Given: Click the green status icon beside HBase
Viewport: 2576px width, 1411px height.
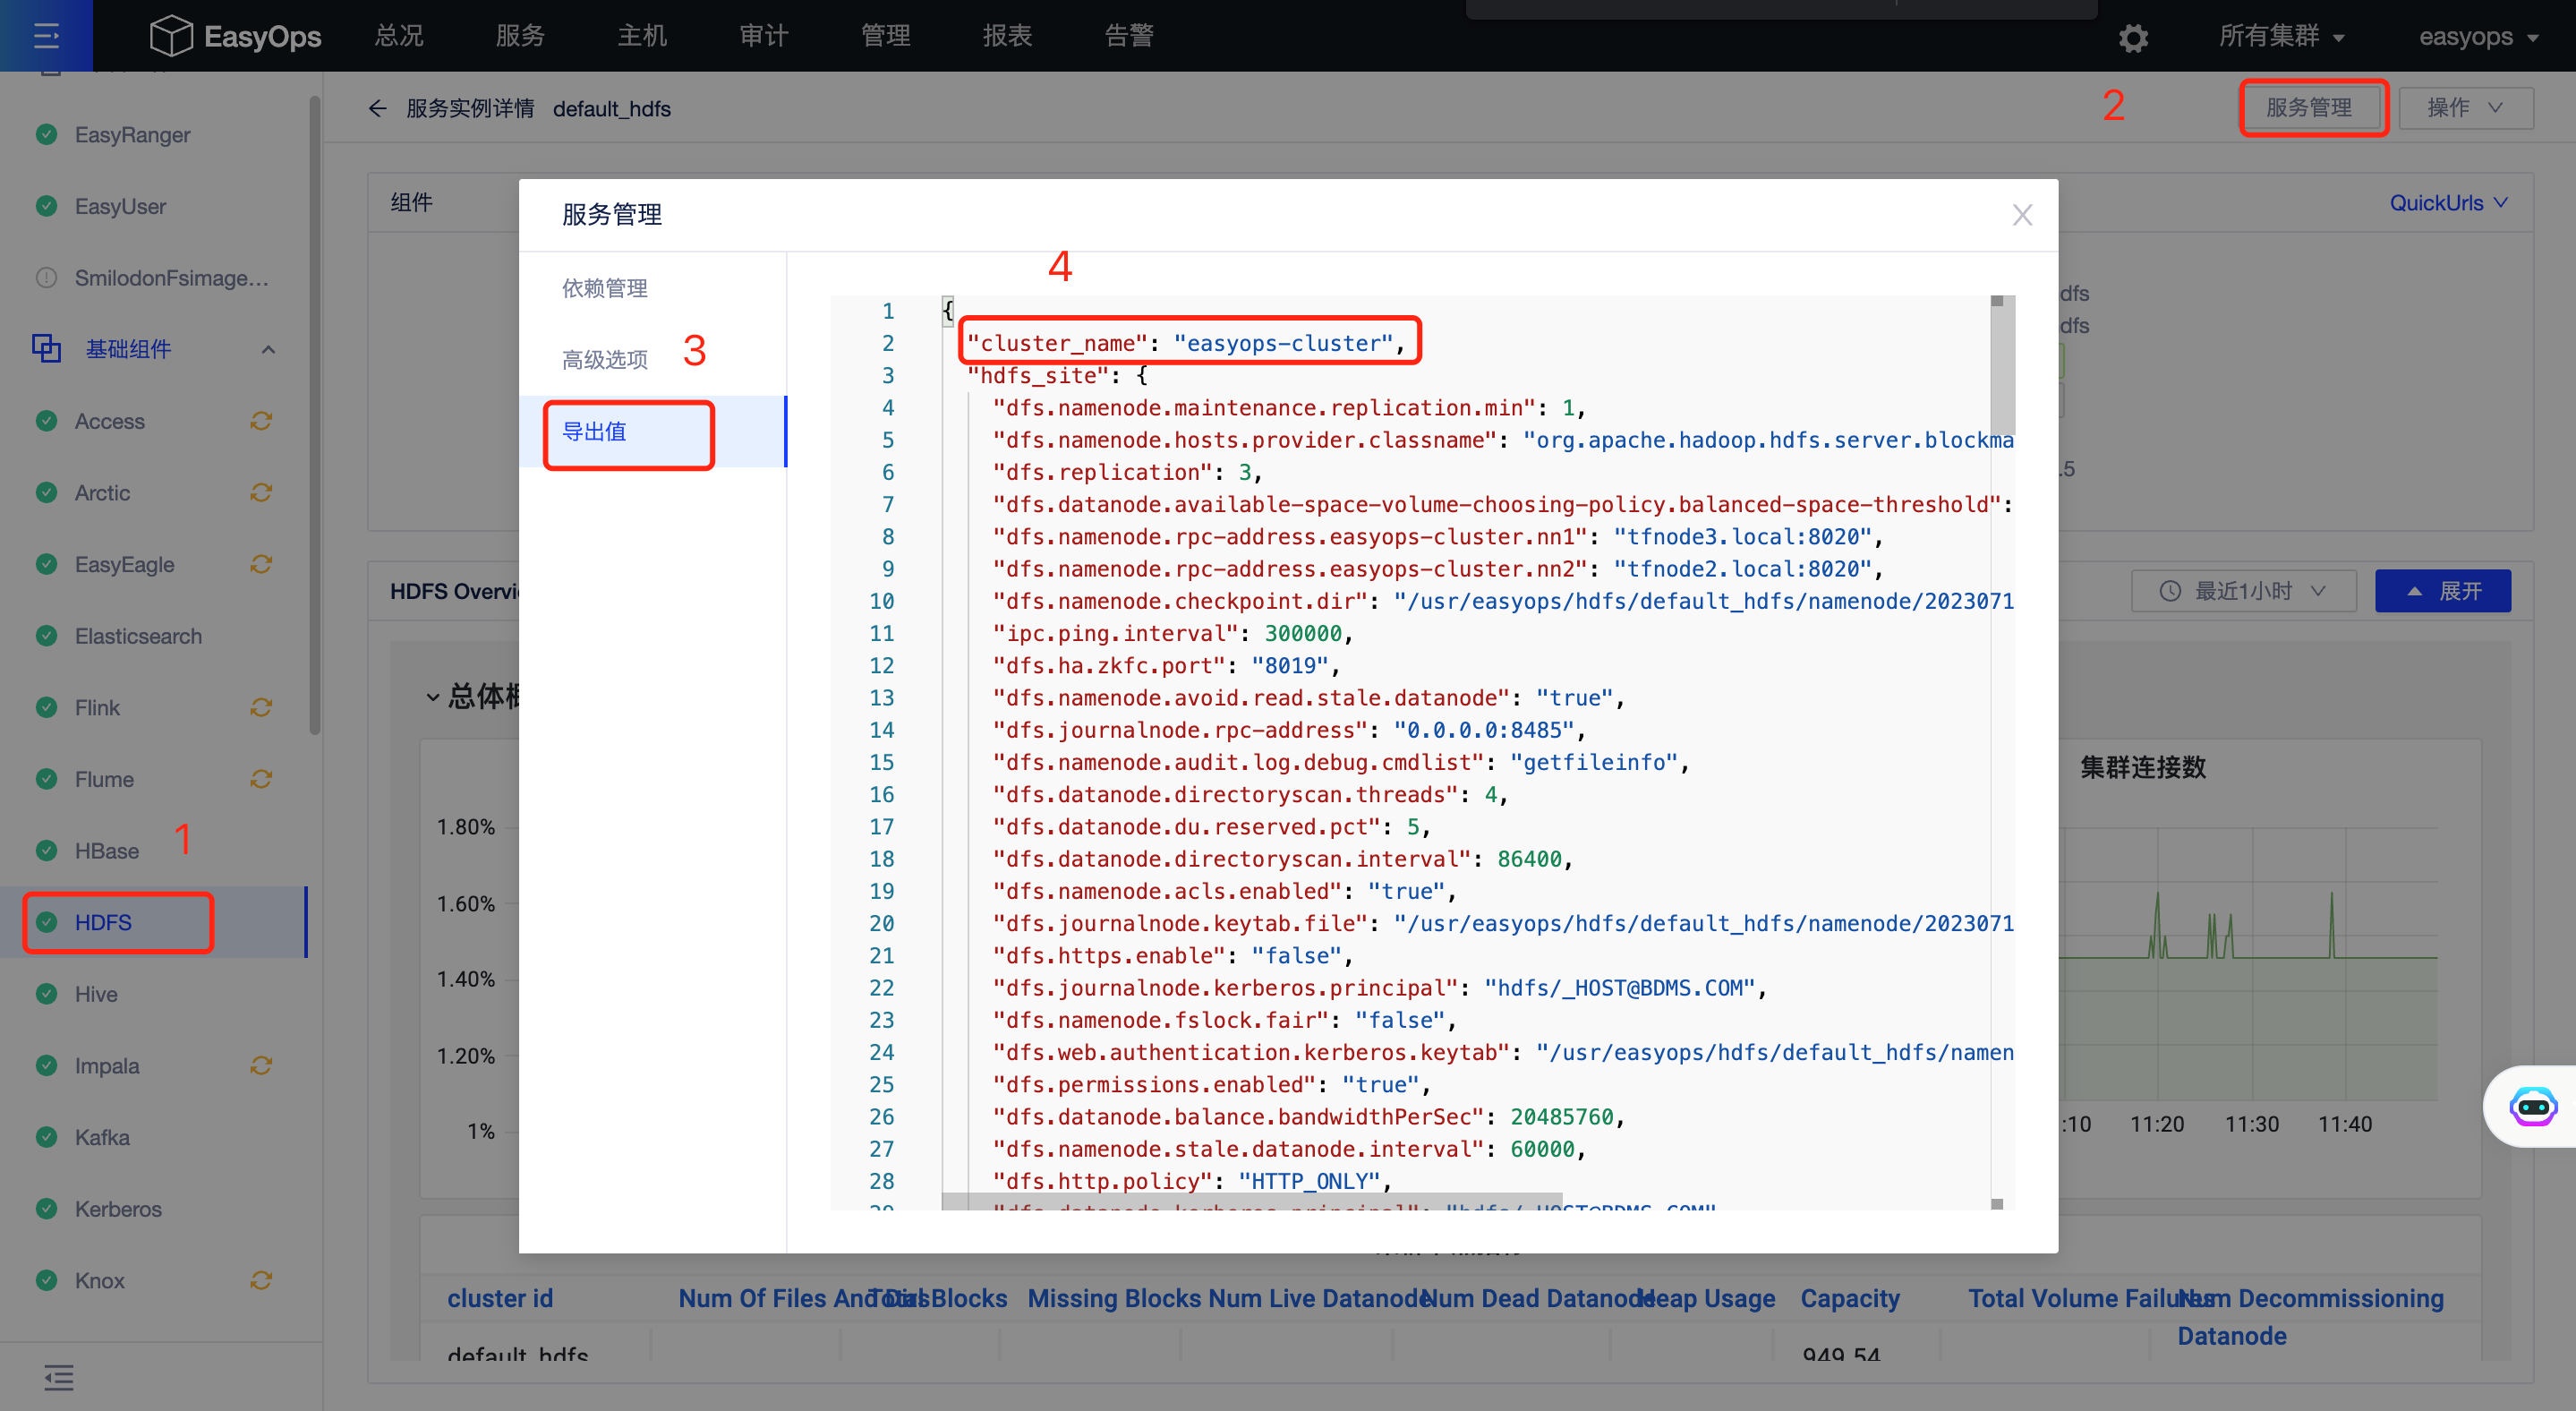Looking at the screenshot, I should pyautogui.click(x=46, y=851).
